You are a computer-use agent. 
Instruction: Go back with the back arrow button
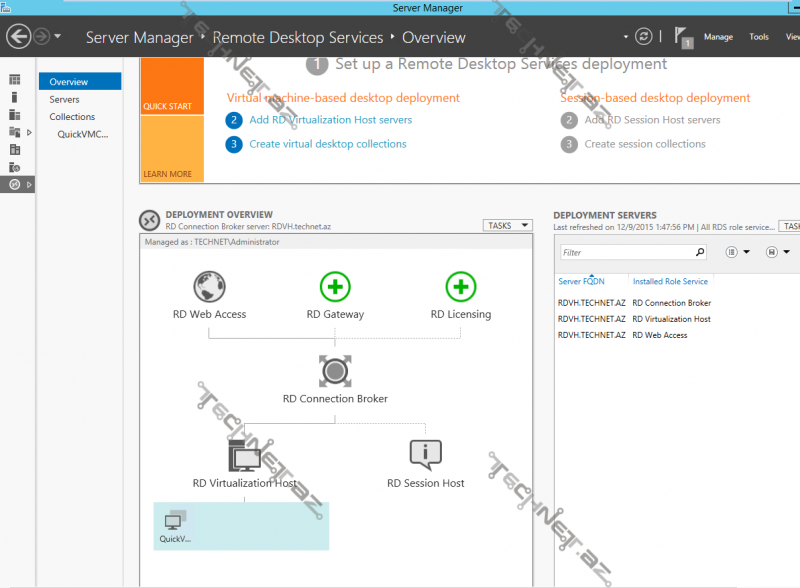pyautogui.click(x=18, y=37)
